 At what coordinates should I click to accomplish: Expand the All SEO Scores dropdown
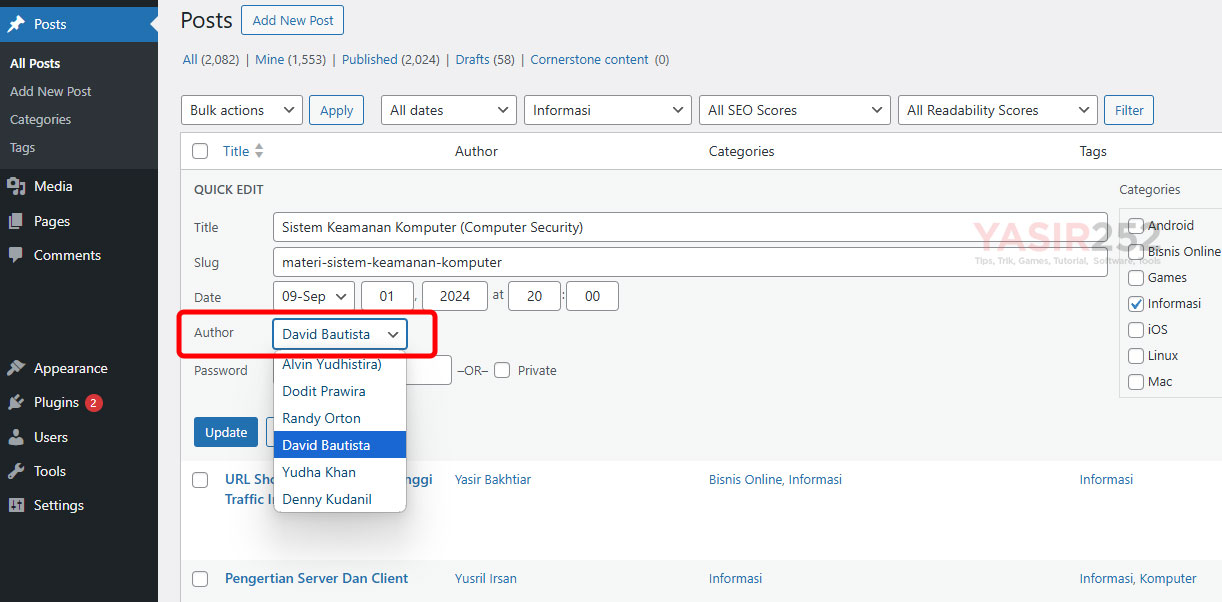[794, 110]
